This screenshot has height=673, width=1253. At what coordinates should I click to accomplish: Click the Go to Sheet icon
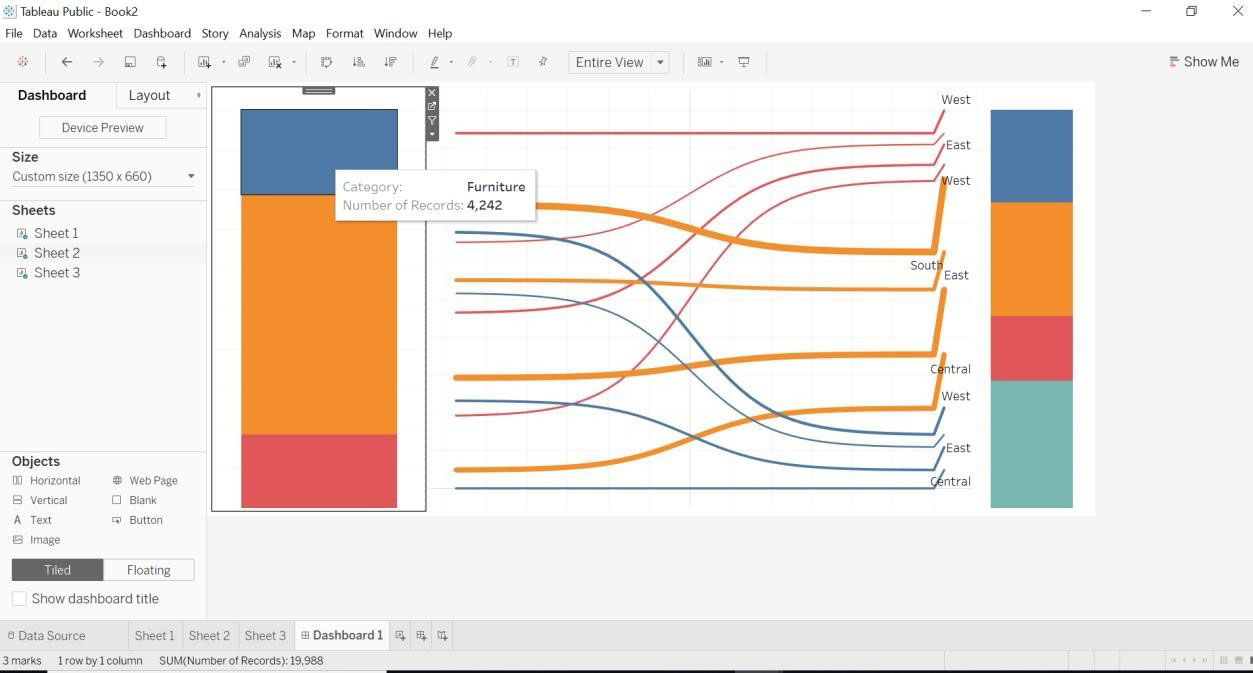(432, 106)
